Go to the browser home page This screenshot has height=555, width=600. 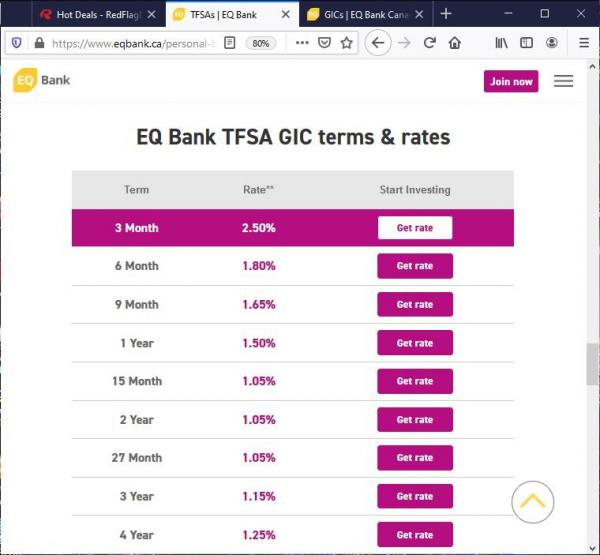coord(455,43)
